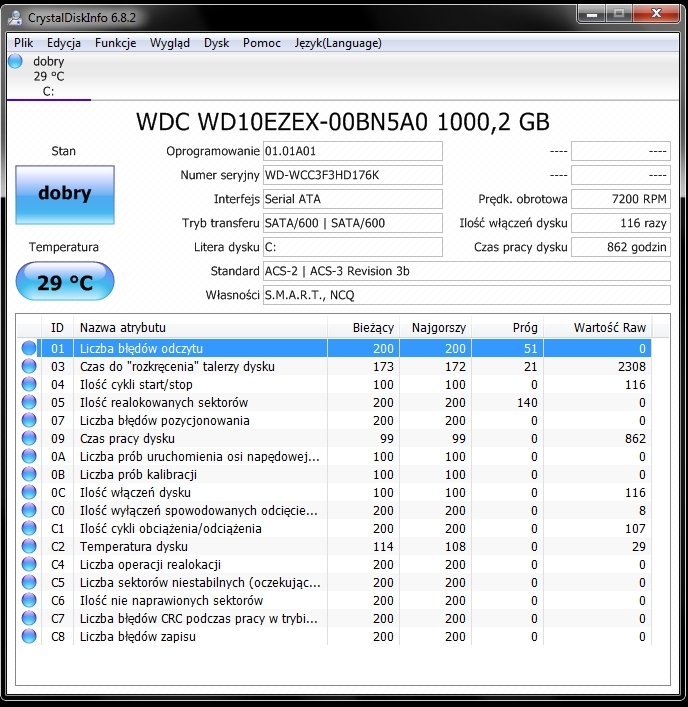The image size is (688, 707).
Task: Click the blue 'dobry' health status button
Action: point(65,195)
